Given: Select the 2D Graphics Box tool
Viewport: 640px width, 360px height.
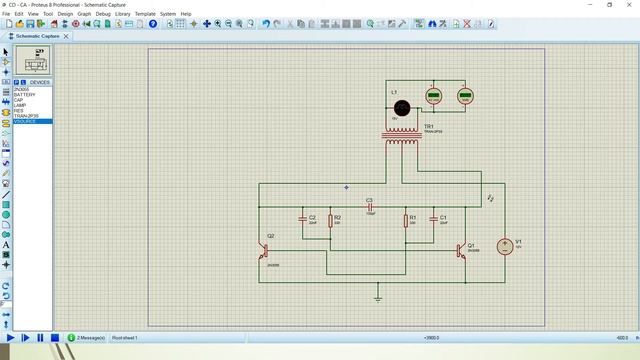Looking at the screenshot, I should pyautogui.click(x=6, y=204).
